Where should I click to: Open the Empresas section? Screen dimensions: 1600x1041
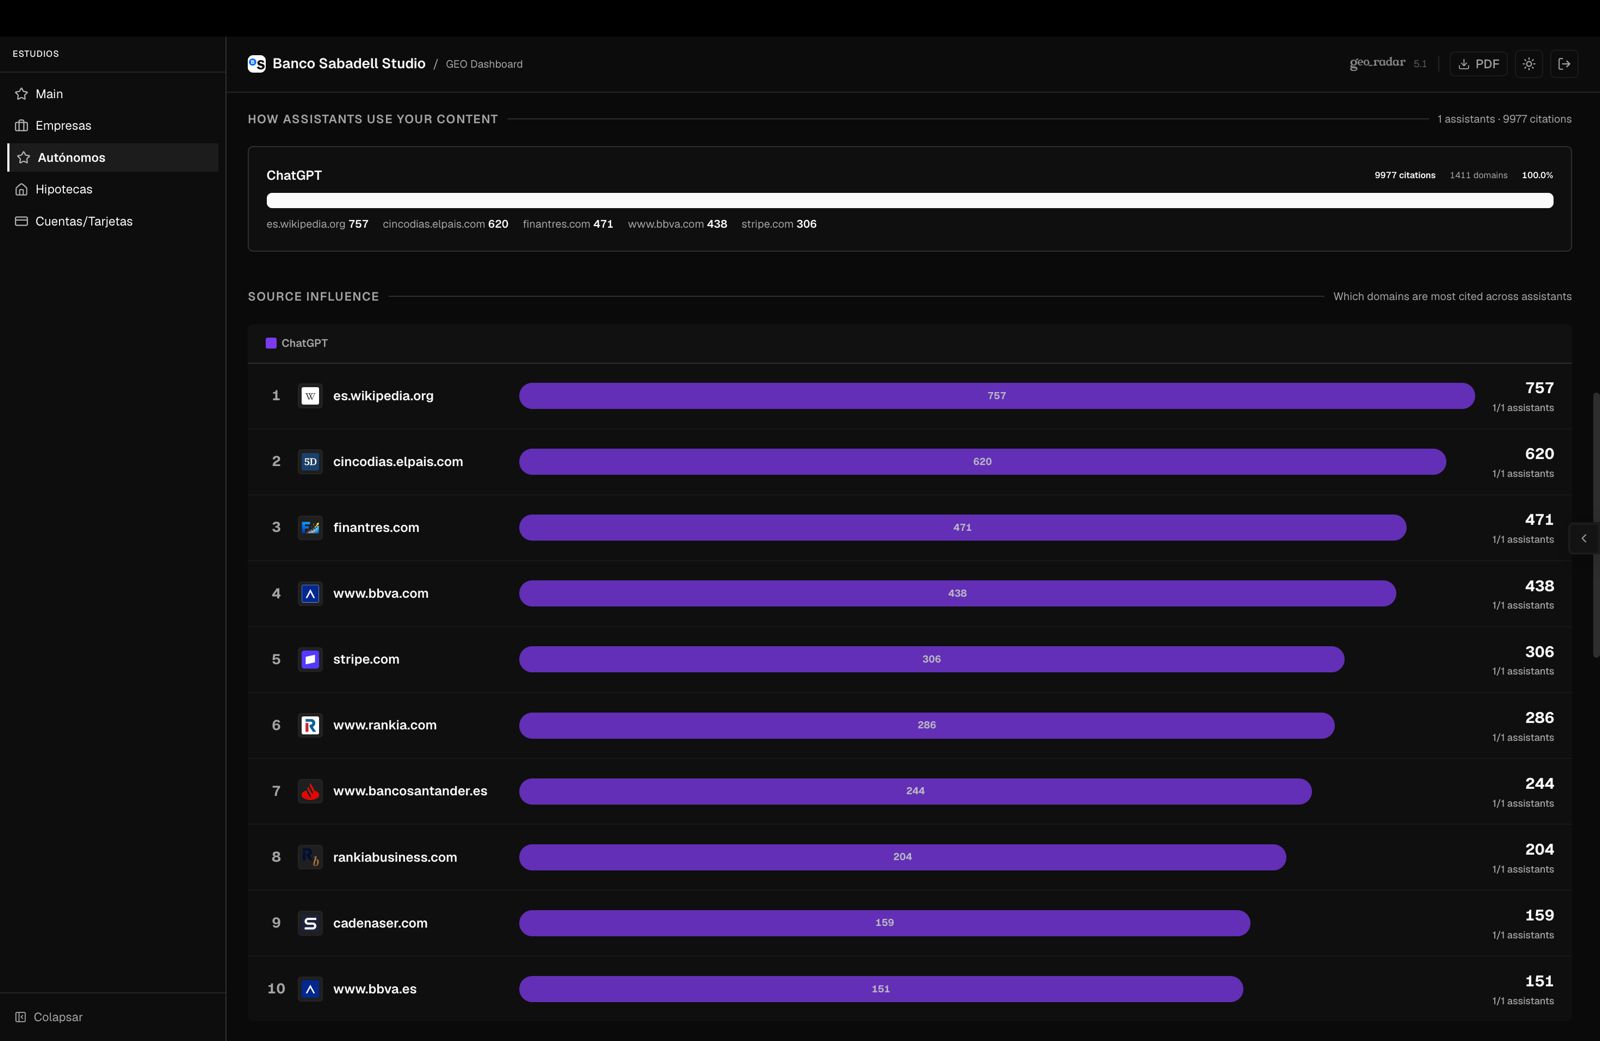tap(63, 126)
